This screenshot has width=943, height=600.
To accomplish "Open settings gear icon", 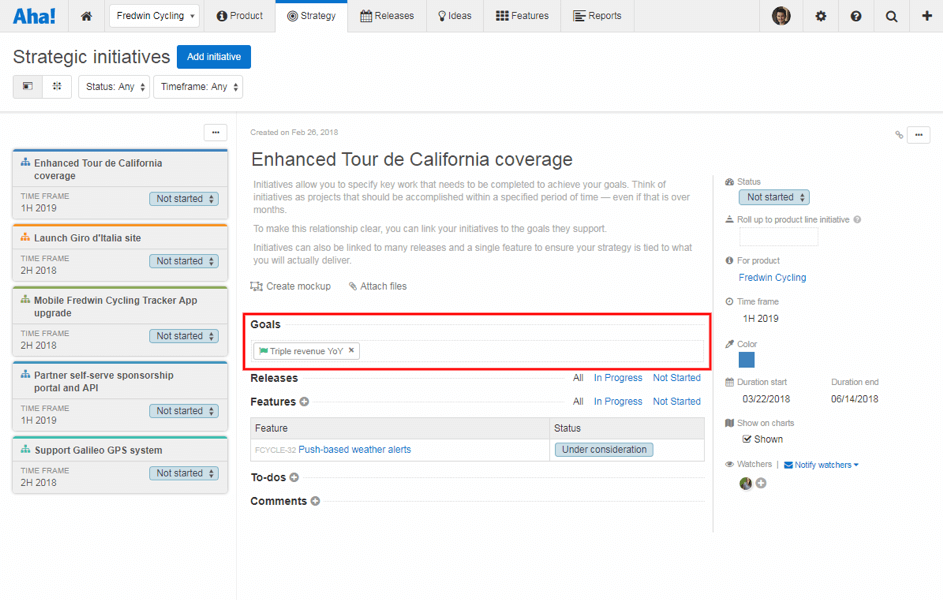I will (x=820, y=16).
